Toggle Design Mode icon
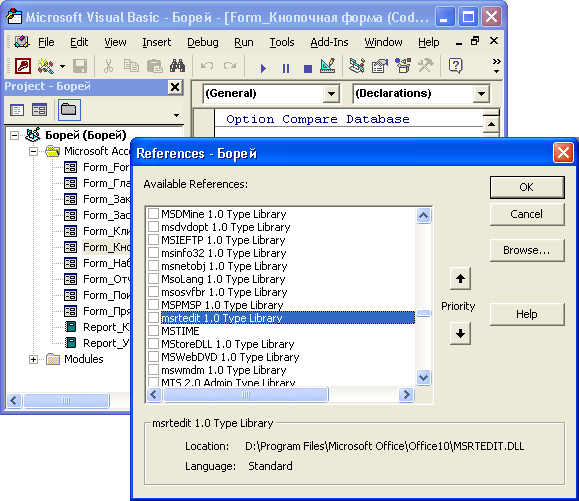Screen dimensions: 579x501 [328, 66]
